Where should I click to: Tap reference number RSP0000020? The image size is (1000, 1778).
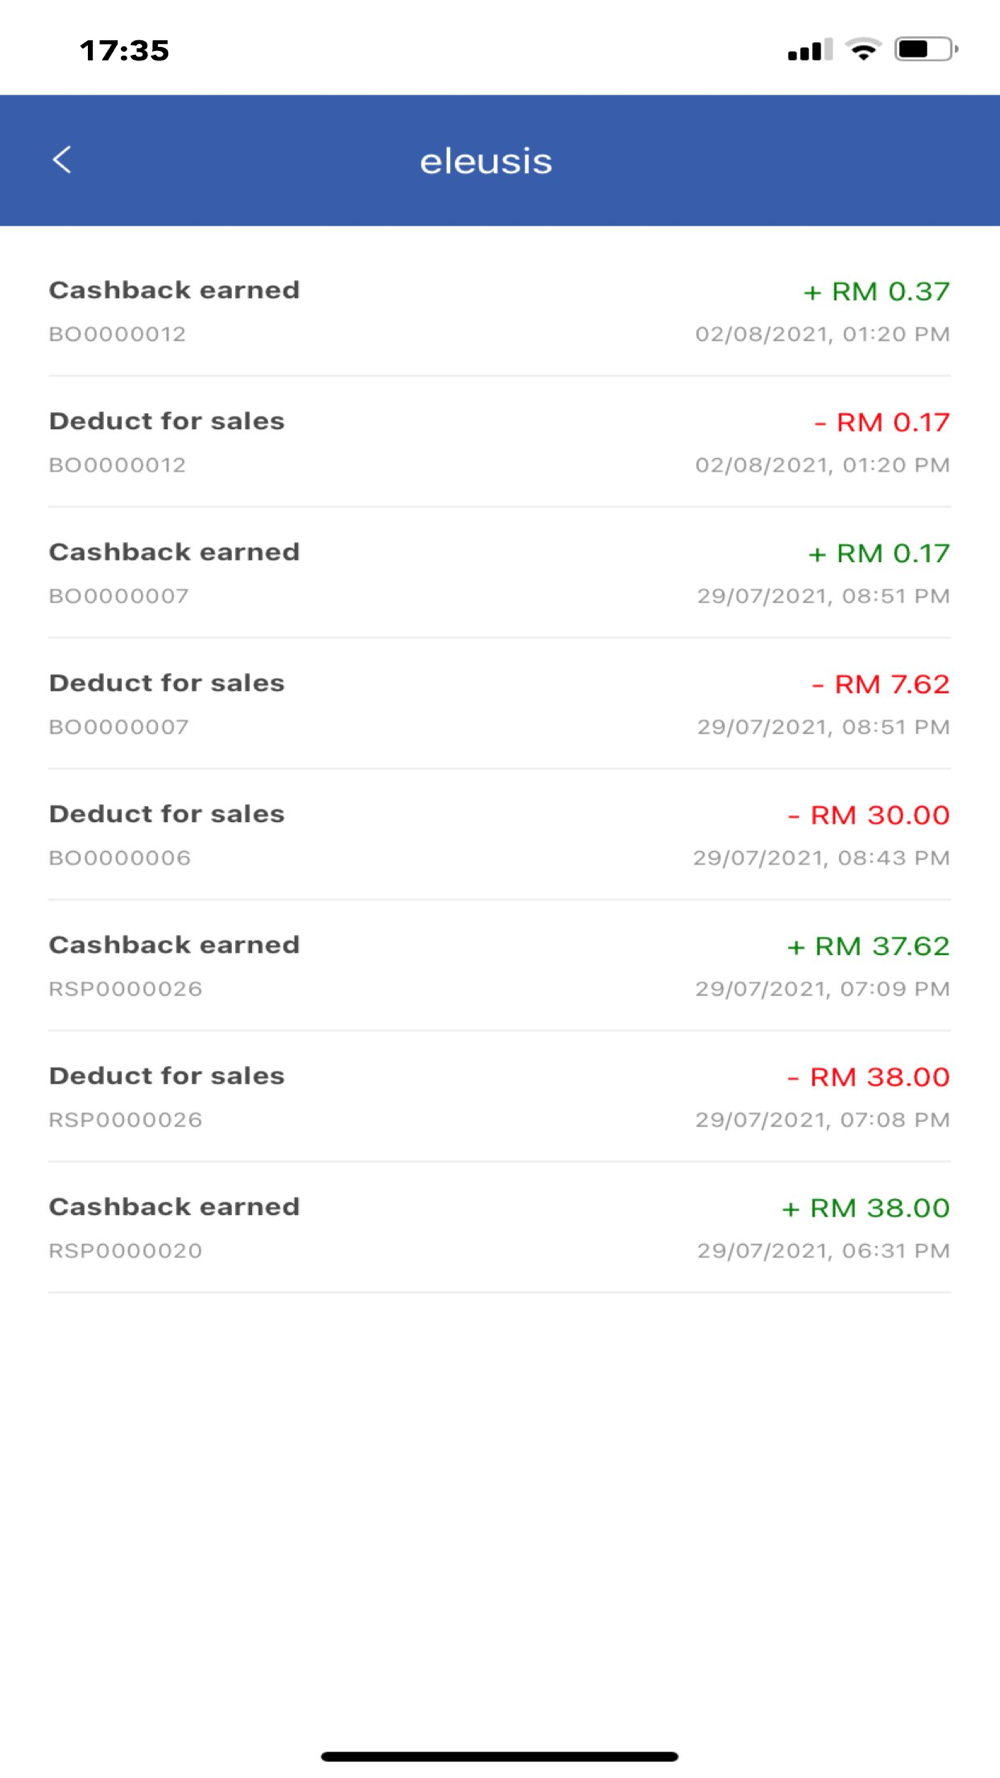[x=126, y=1251]
